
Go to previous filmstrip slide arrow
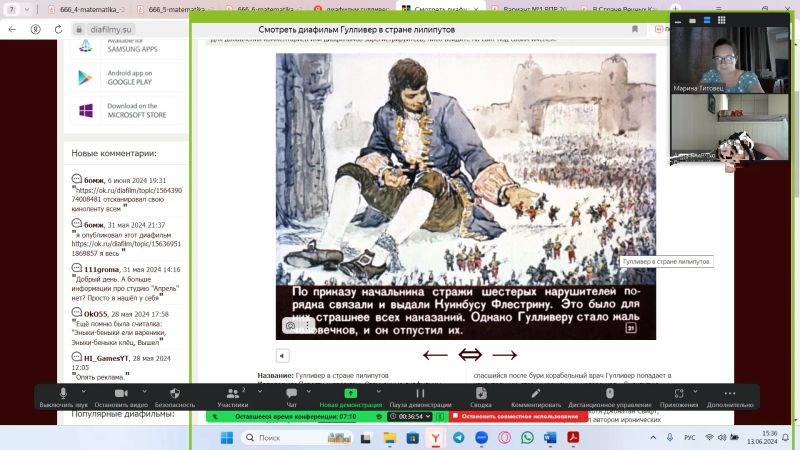[x=435, y=355]
